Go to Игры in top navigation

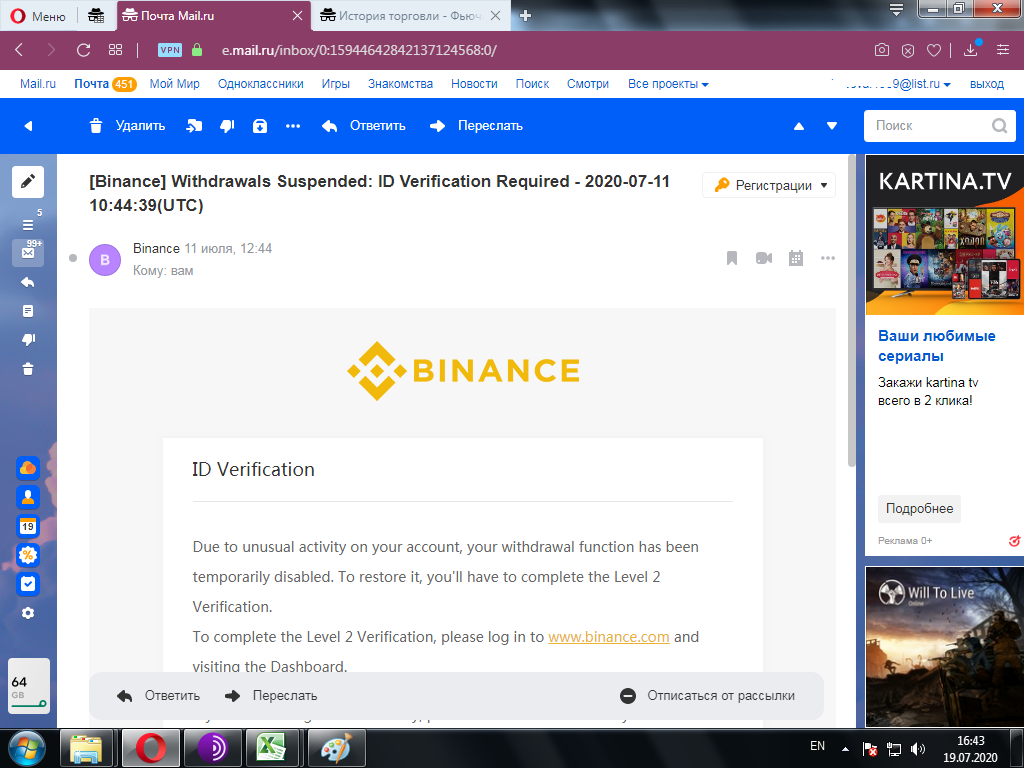point(336,84)
